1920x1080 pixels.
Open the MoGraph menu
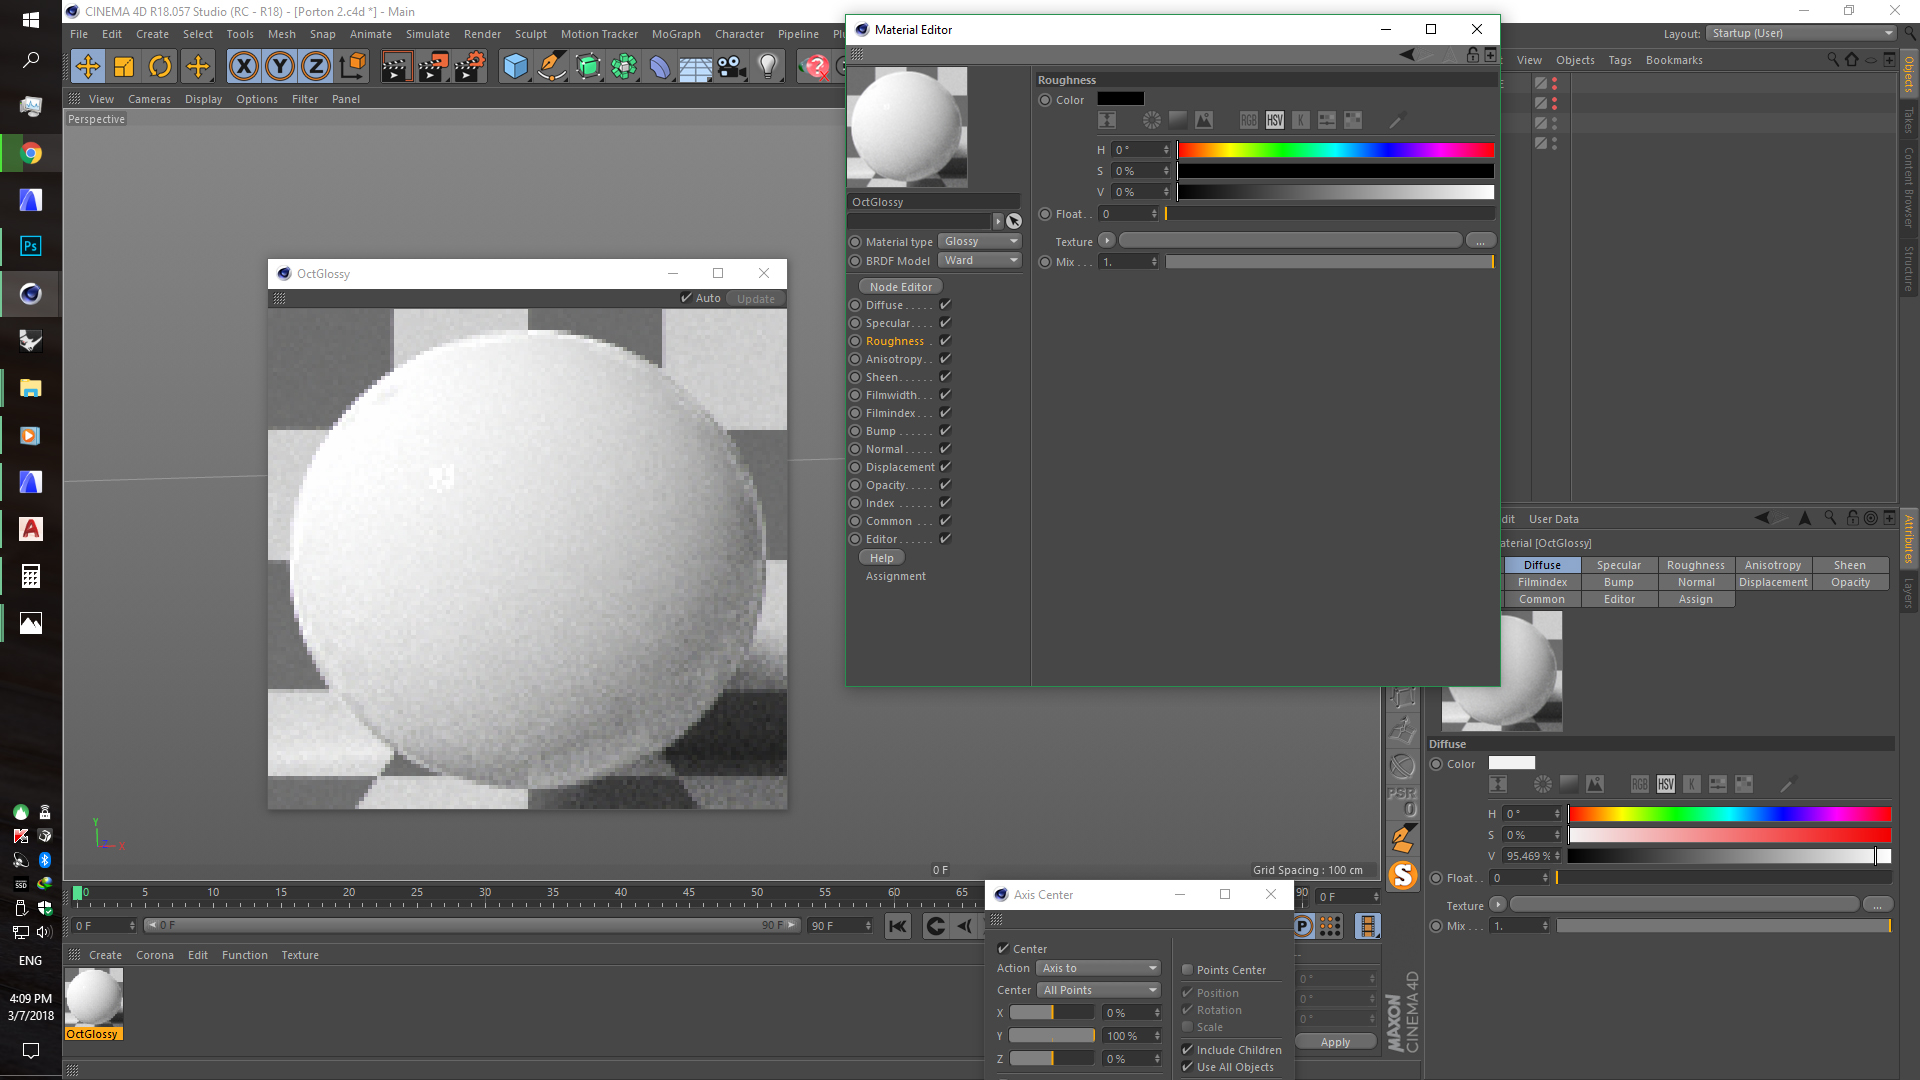(676, 34)
